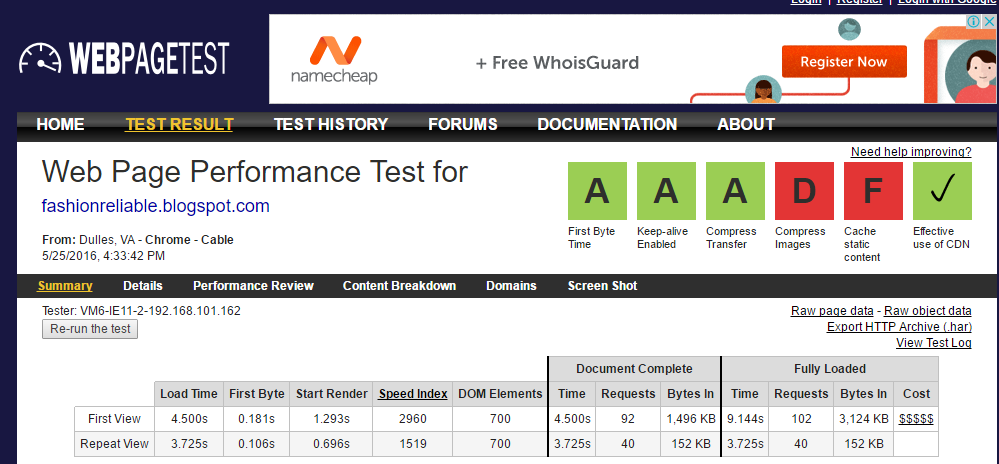Screen dimensions: 999x464
Task: Click the Speed Index column header link
Action: (413, 394)
